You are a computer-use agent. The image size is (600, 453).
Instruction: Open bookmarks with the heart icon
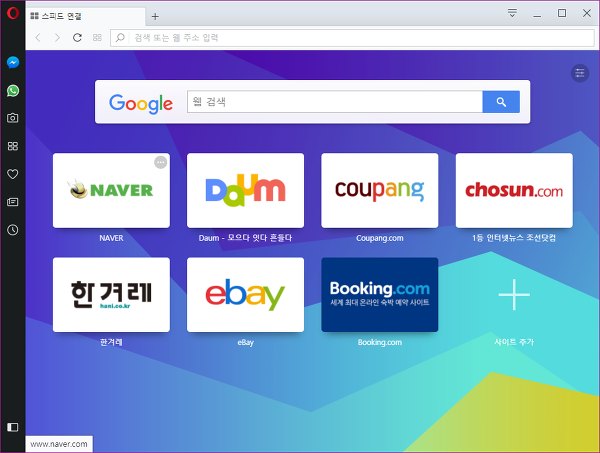pyautogui.click(x=13, y=174)
